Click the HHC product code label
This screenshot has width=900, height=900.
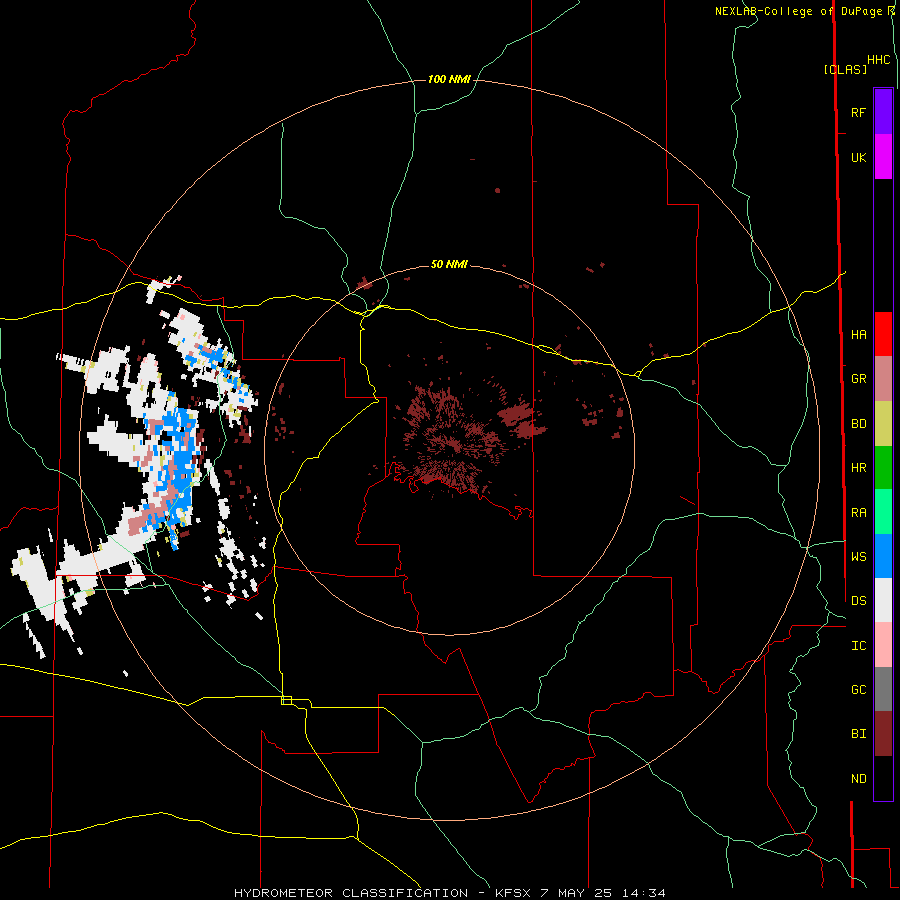[x=878, y=60]
